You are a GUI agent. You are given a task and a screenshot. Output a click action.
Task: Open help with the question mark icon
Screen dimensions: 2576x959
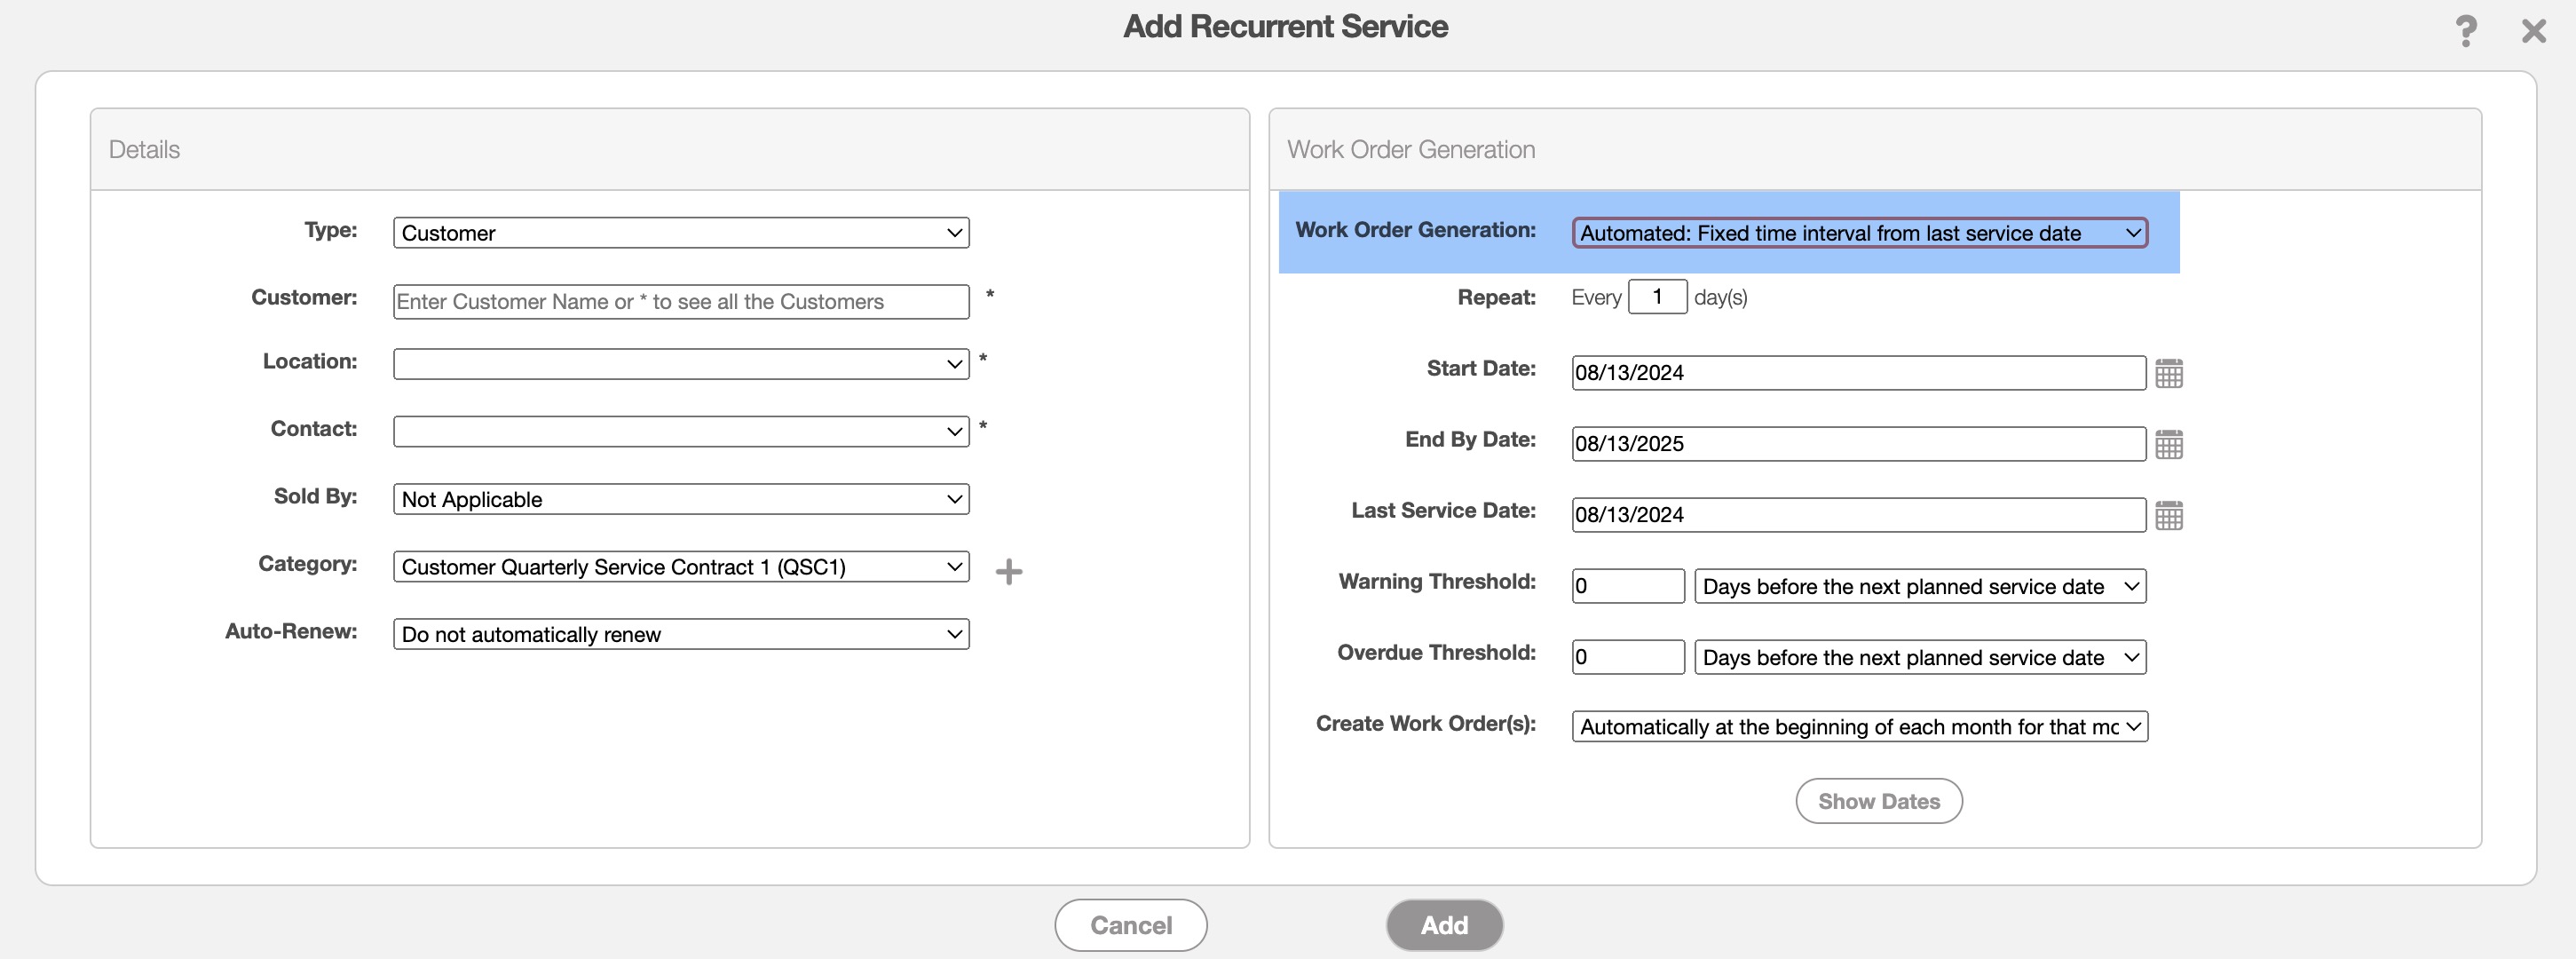pos(2465,30)
